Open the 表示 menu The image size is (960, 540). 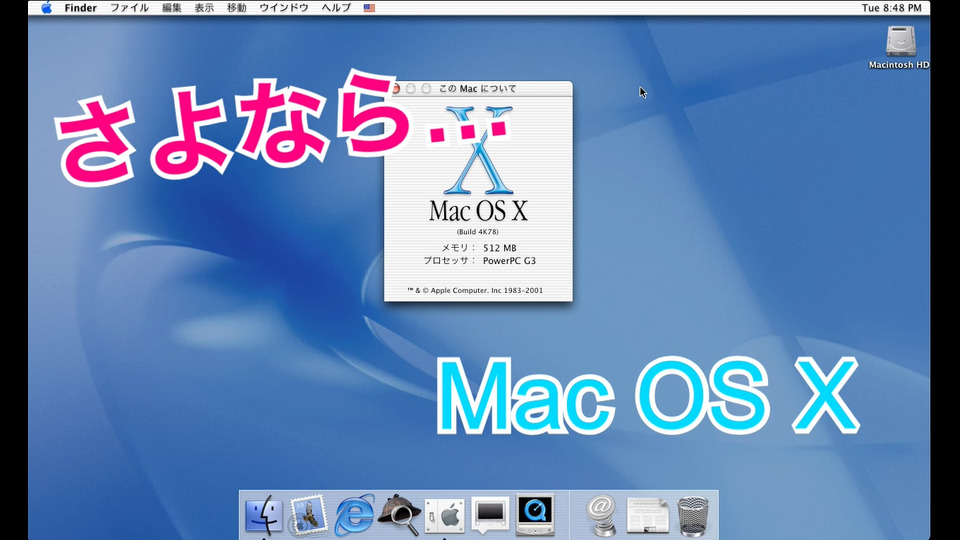click(204, 8)
